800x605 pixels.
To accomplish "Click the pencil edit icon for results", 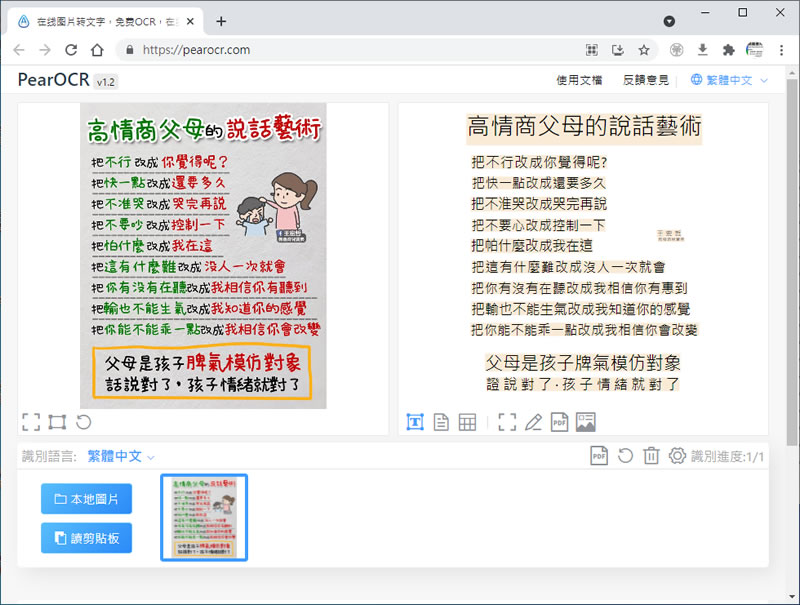I will (534, 422).
